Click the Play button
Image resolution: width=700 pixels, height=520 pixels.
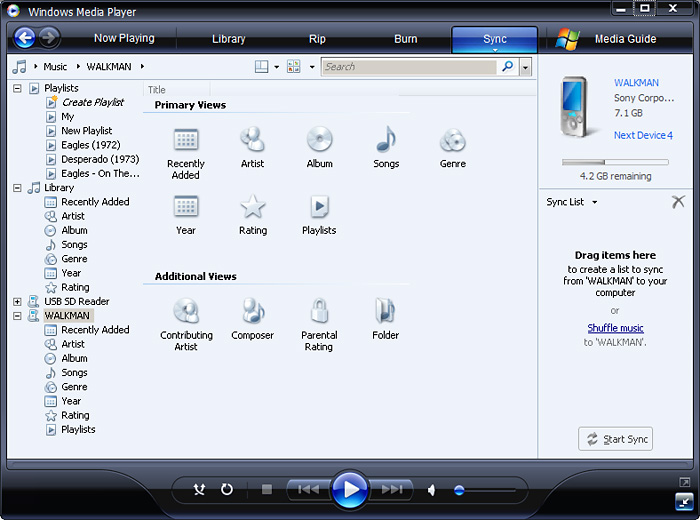tap(350, 490)
